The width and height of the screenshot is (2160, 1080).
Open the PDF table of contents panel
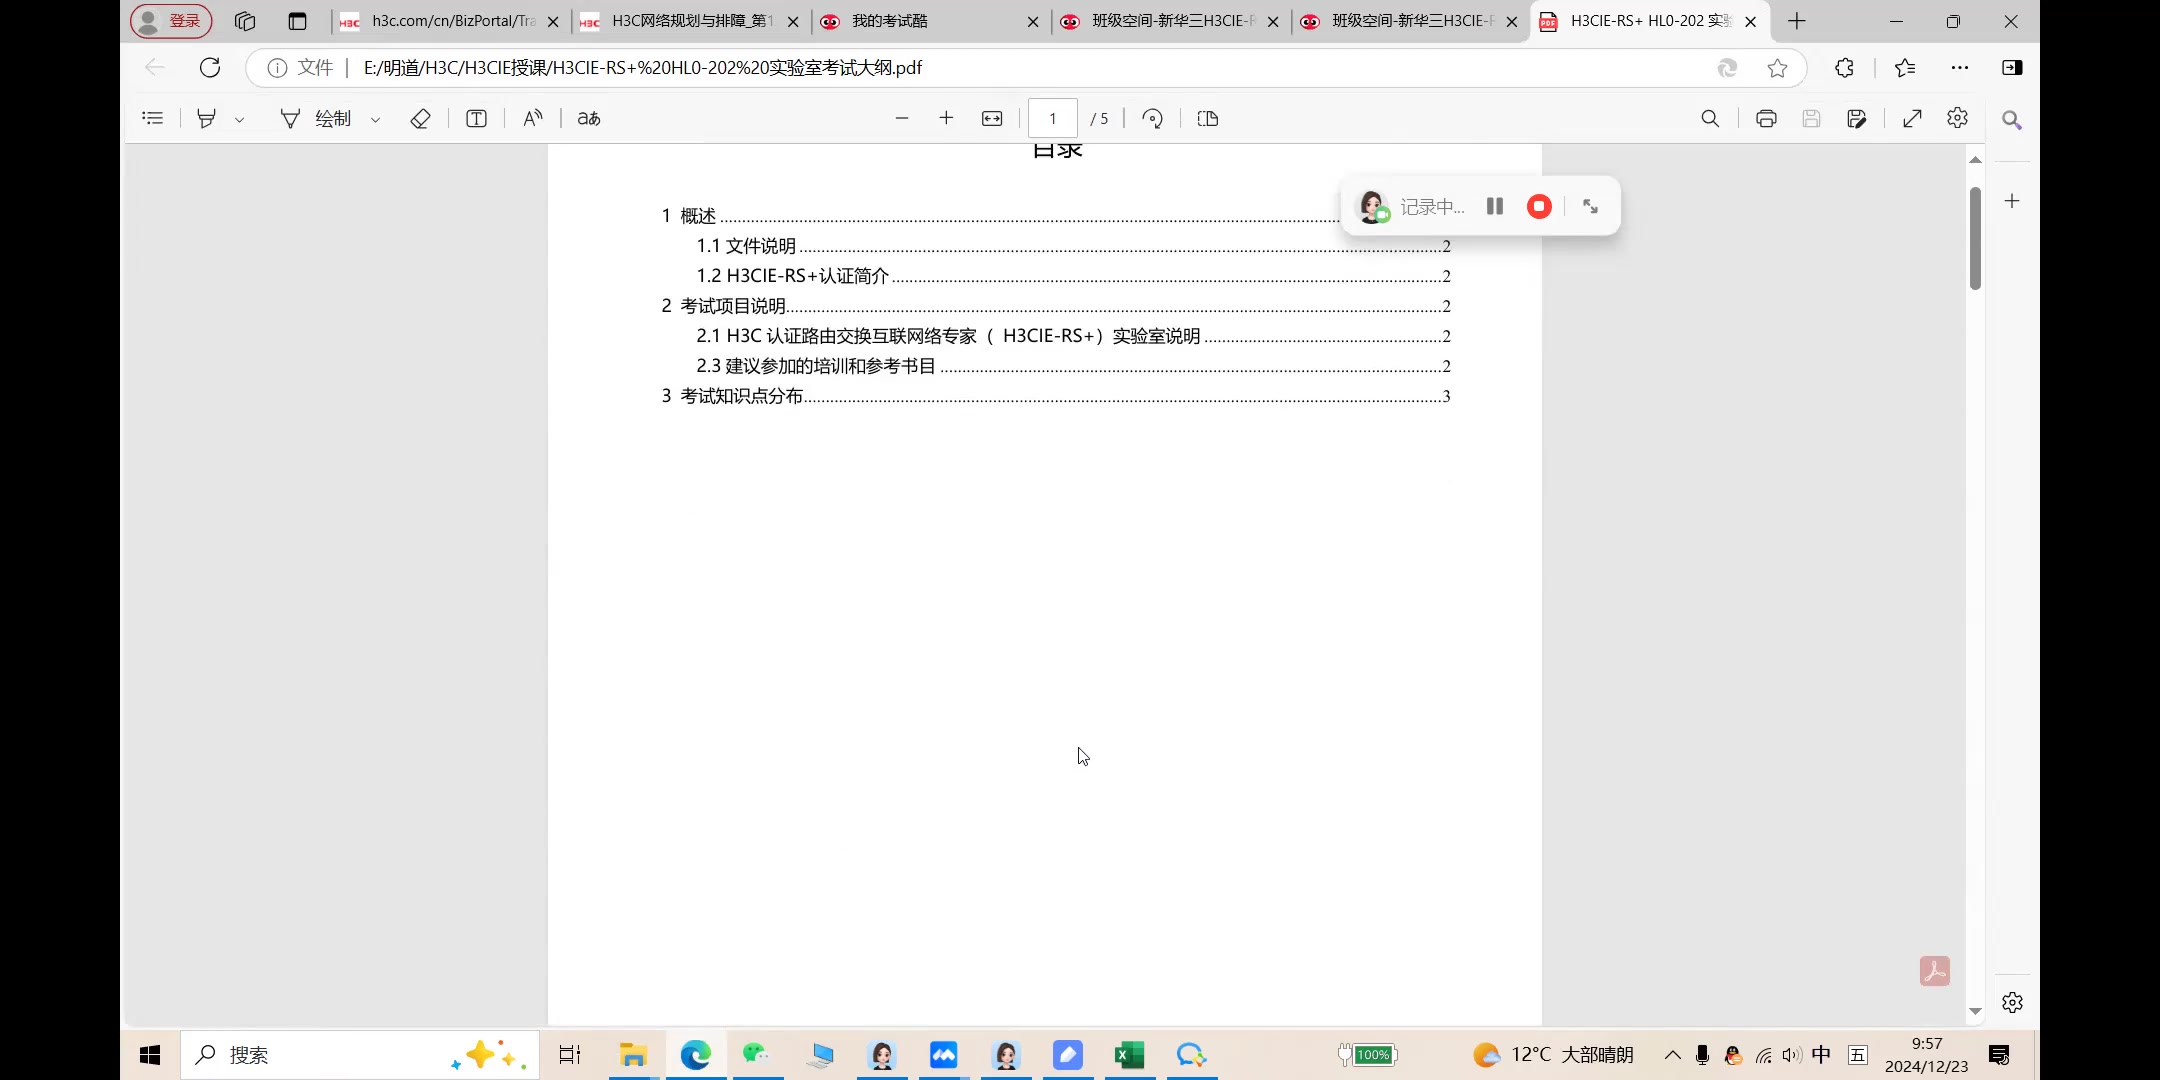point(153,118)
